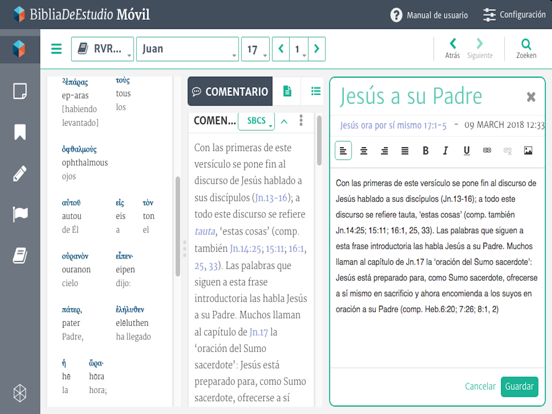The width and height of the screenshot is (552, 414).
Task: Select the COMENTARIO tab
Action: tap(230, 91)
